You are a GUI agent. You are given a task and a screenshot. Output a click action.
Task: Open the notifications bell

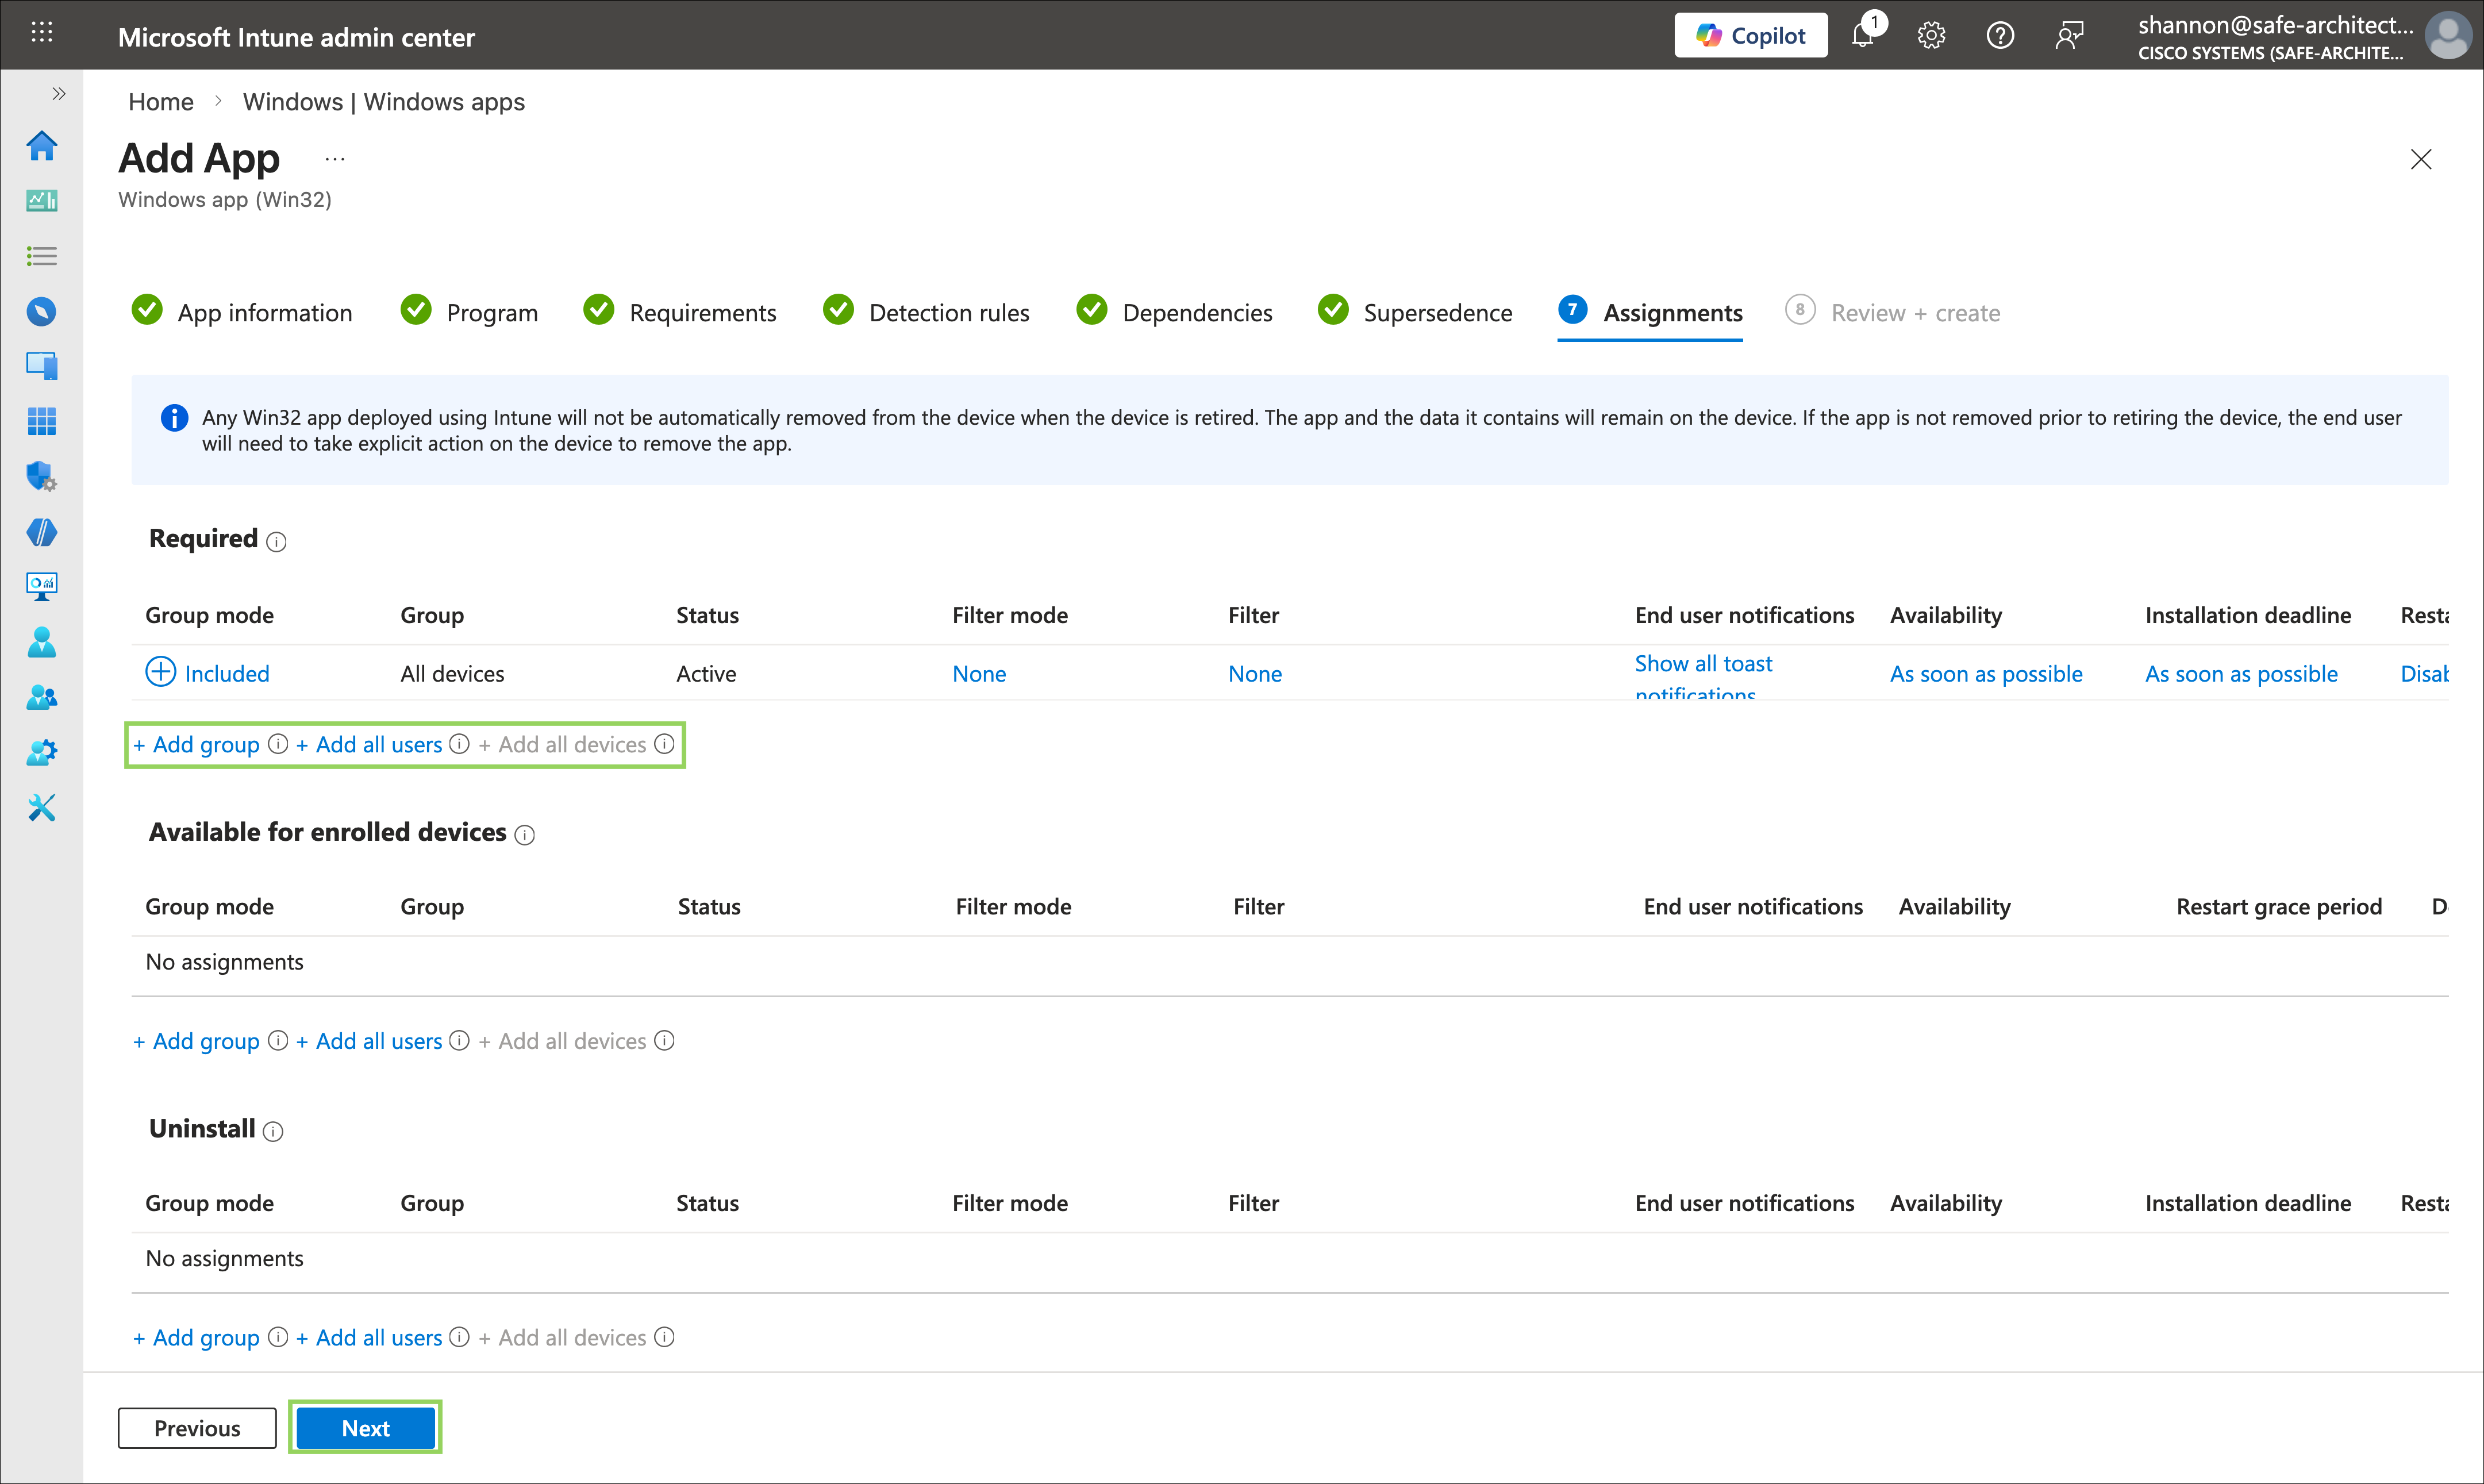[x=1863, y=35]
